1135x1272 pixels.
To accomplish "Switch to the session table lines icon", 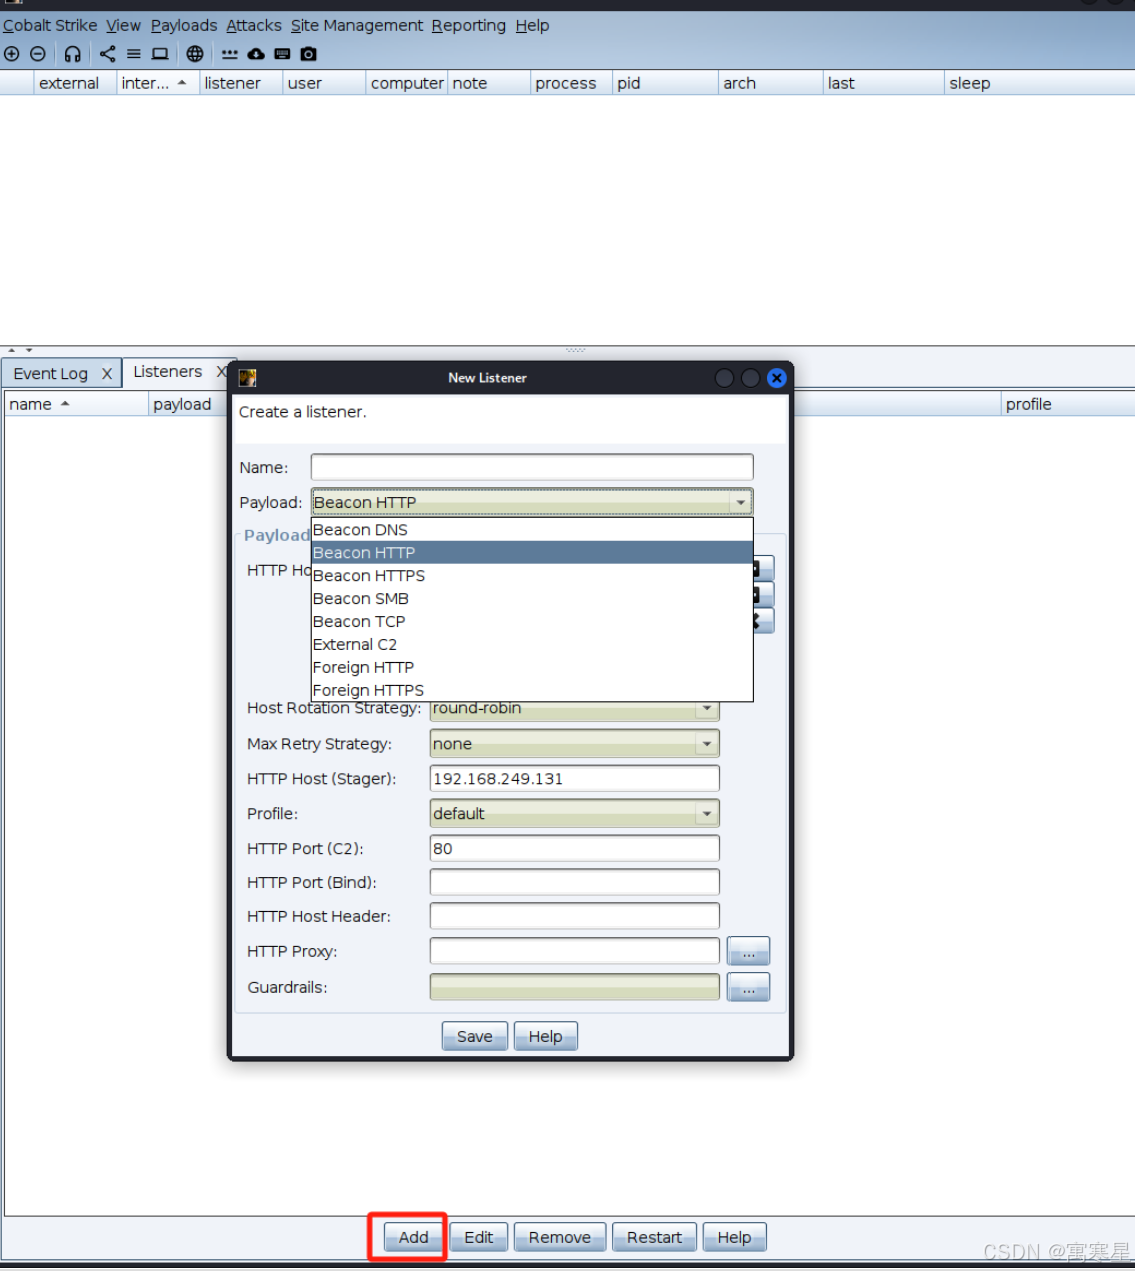I will tap(133, 54).
